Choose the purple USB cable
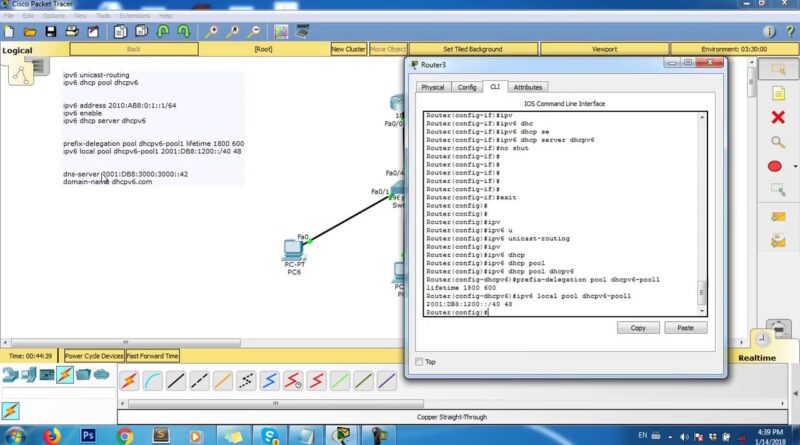 [x=387, y=381]
